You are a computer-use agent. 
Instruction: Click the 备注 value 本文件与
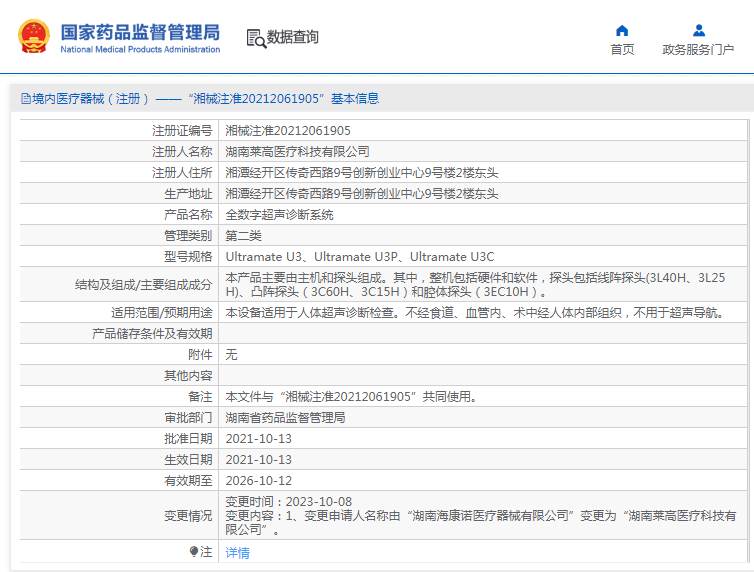coord(351,397)
